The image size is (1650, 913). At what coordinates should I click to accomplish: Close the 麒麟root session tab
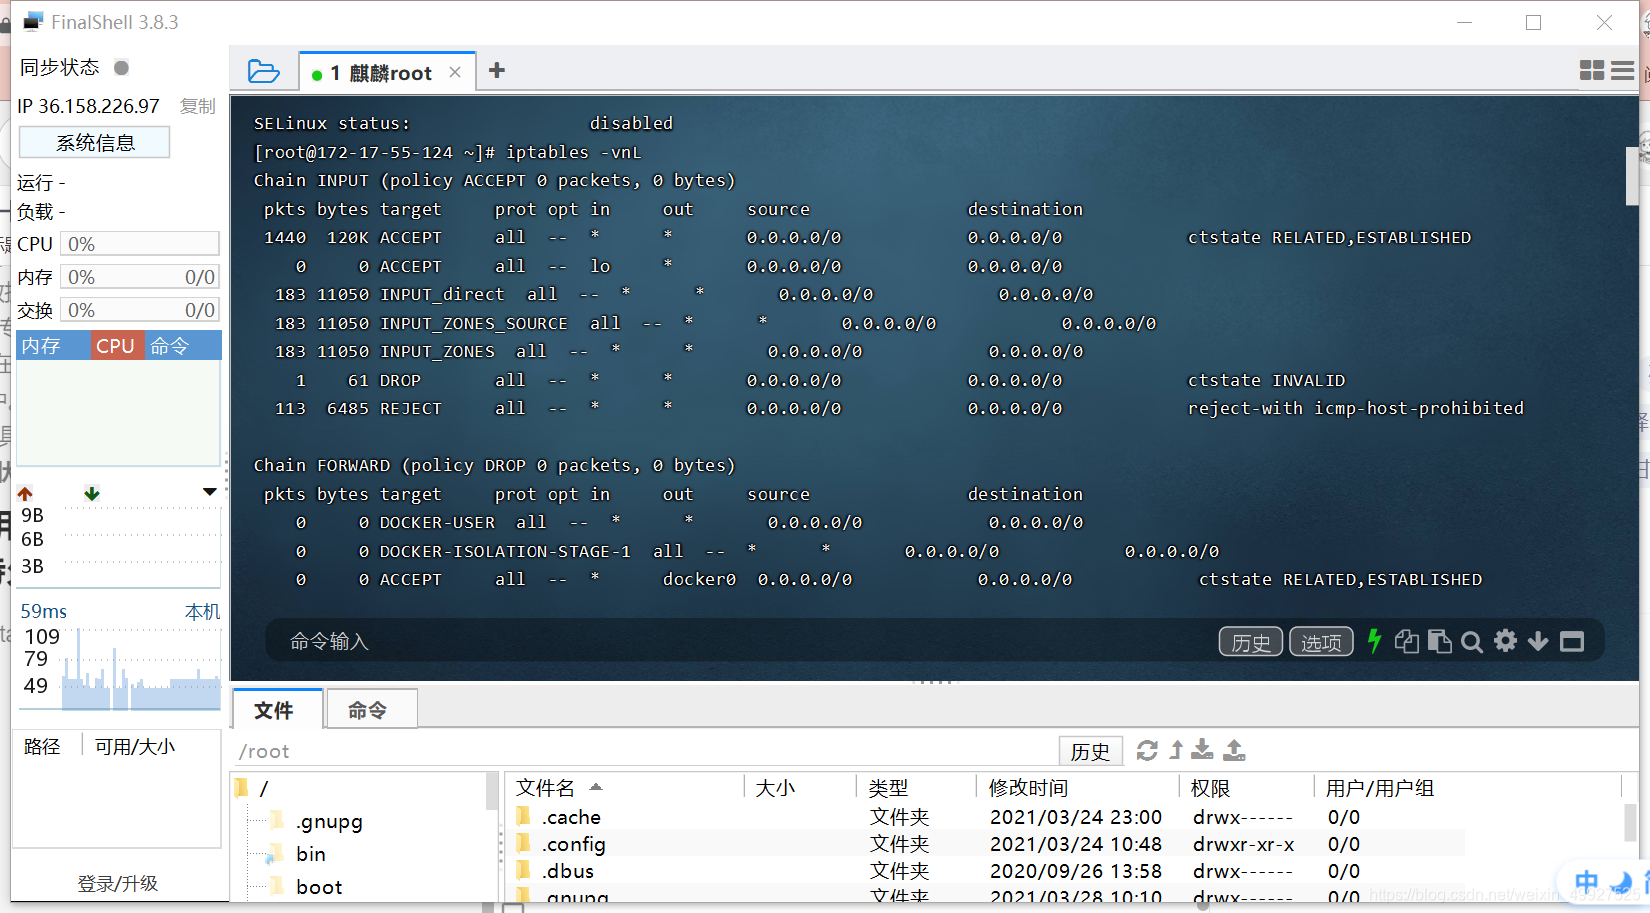[455, 72]
